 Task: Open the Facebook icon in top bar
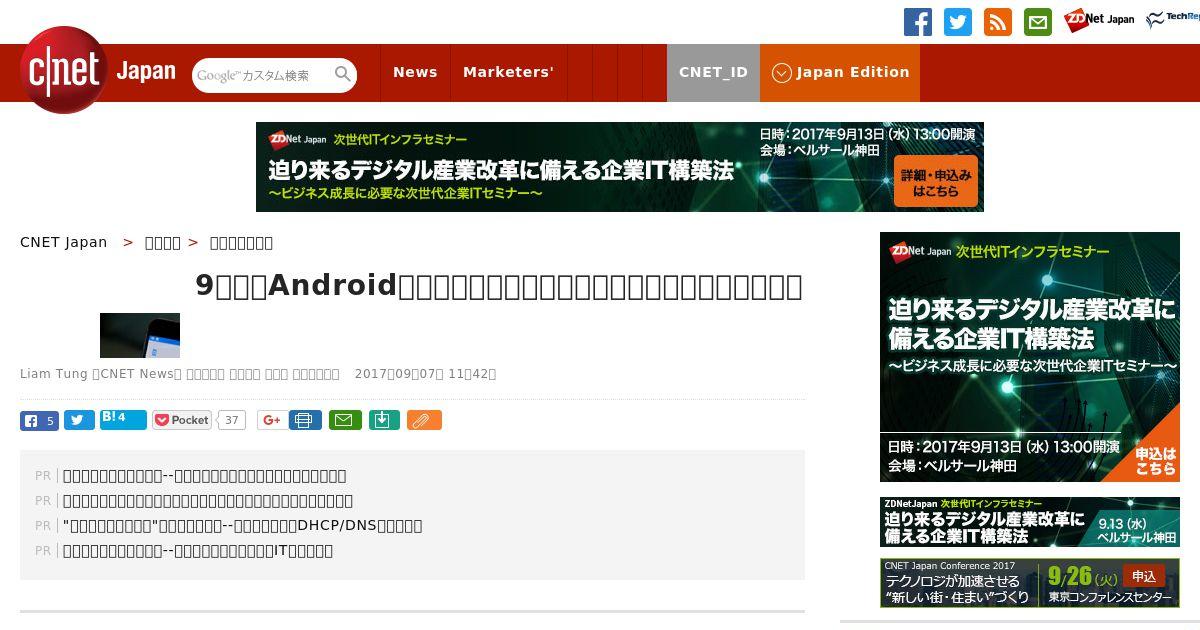(918, 22)
